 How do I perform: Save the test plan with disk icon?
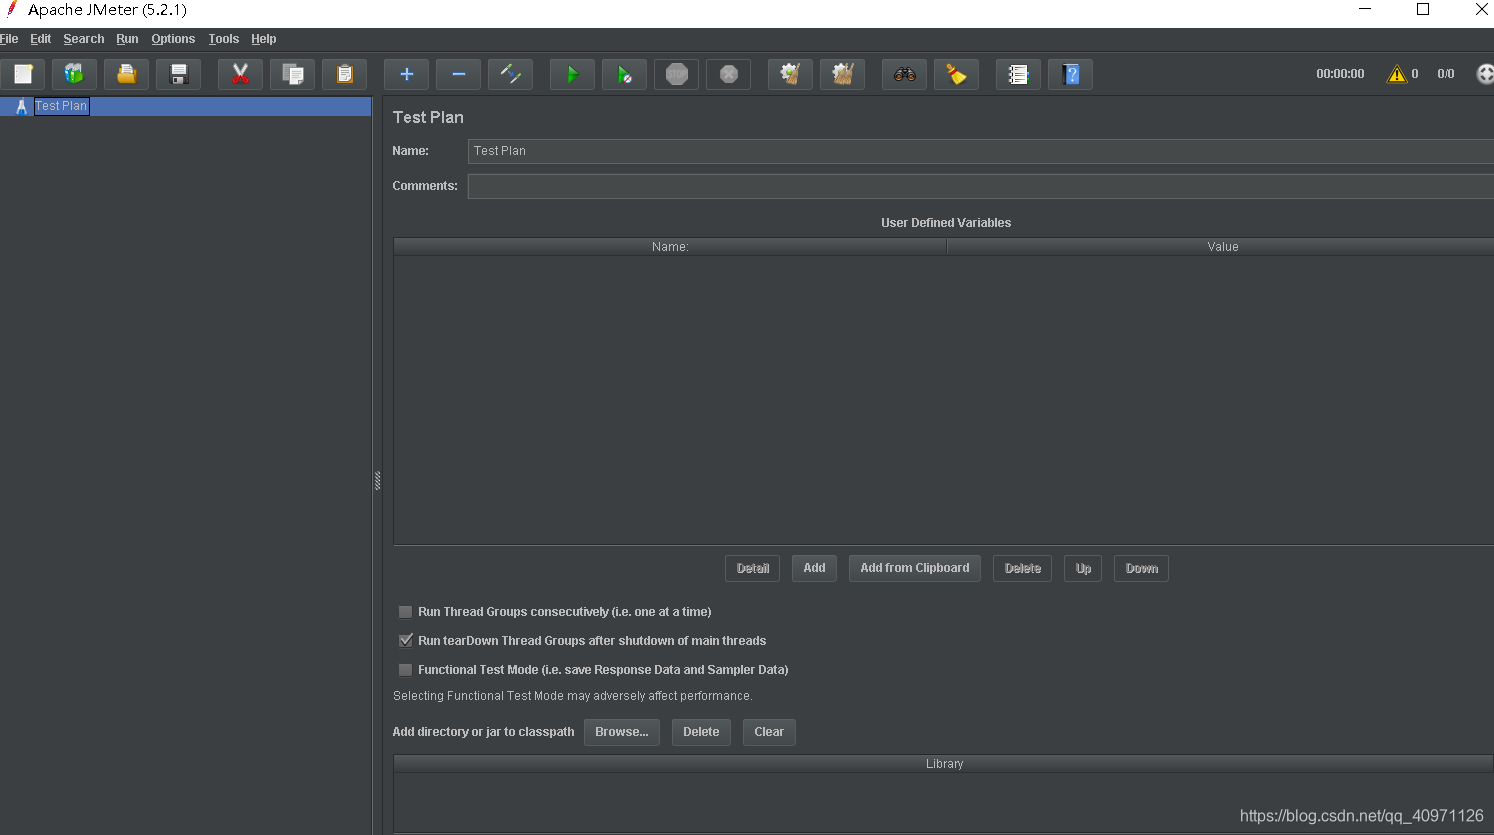click(179, 74)
